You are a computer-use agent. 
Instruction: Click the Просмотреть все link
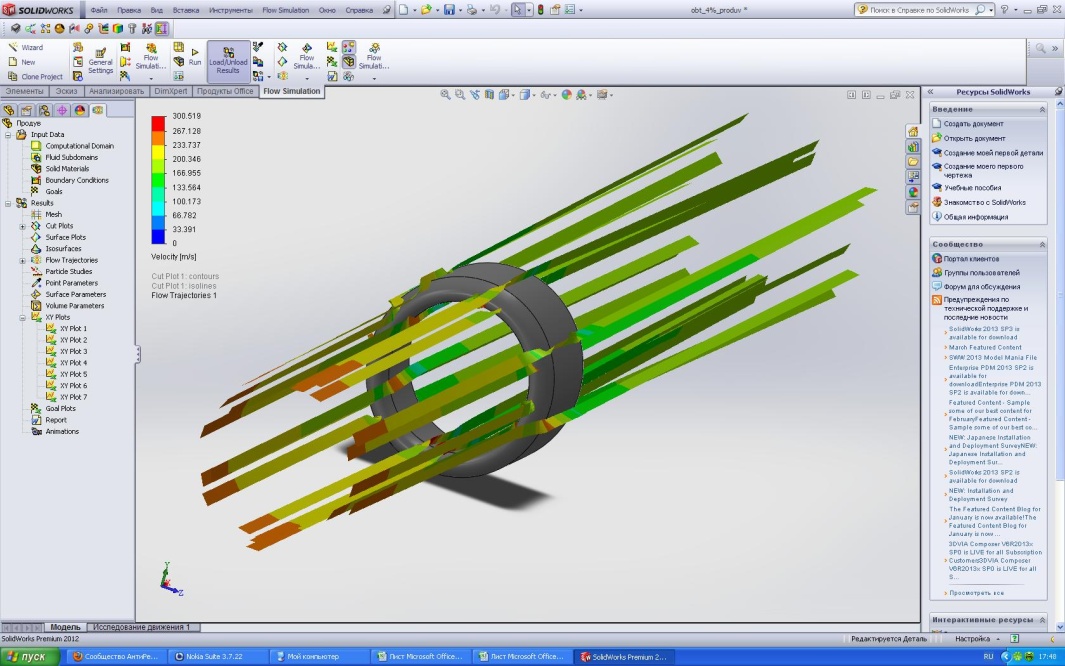click(x=976, y=593)
